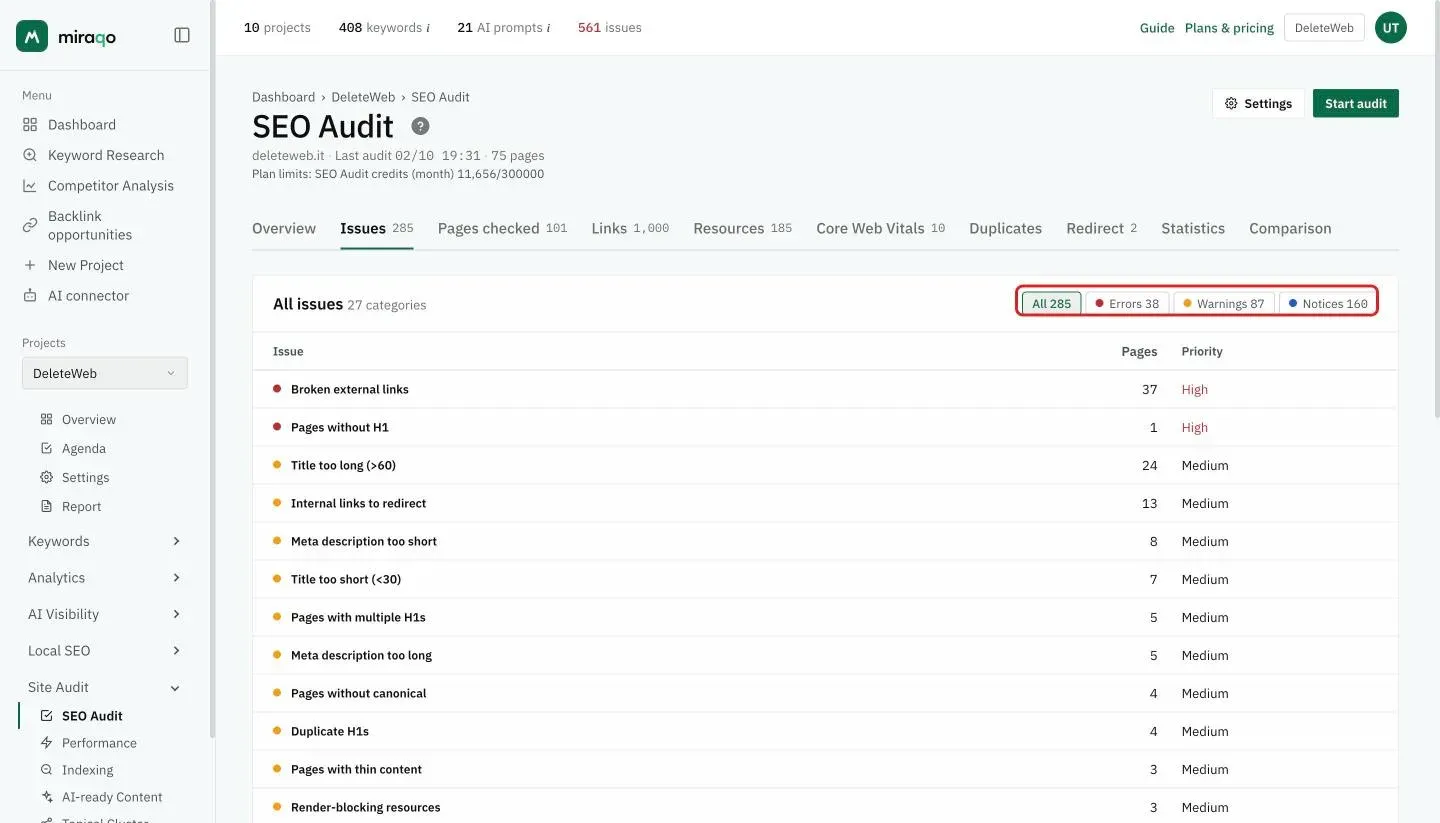This screenshot has width=1440, height=823.
Task: Filter issues by Notices 160
Action: pos(1328,303)
